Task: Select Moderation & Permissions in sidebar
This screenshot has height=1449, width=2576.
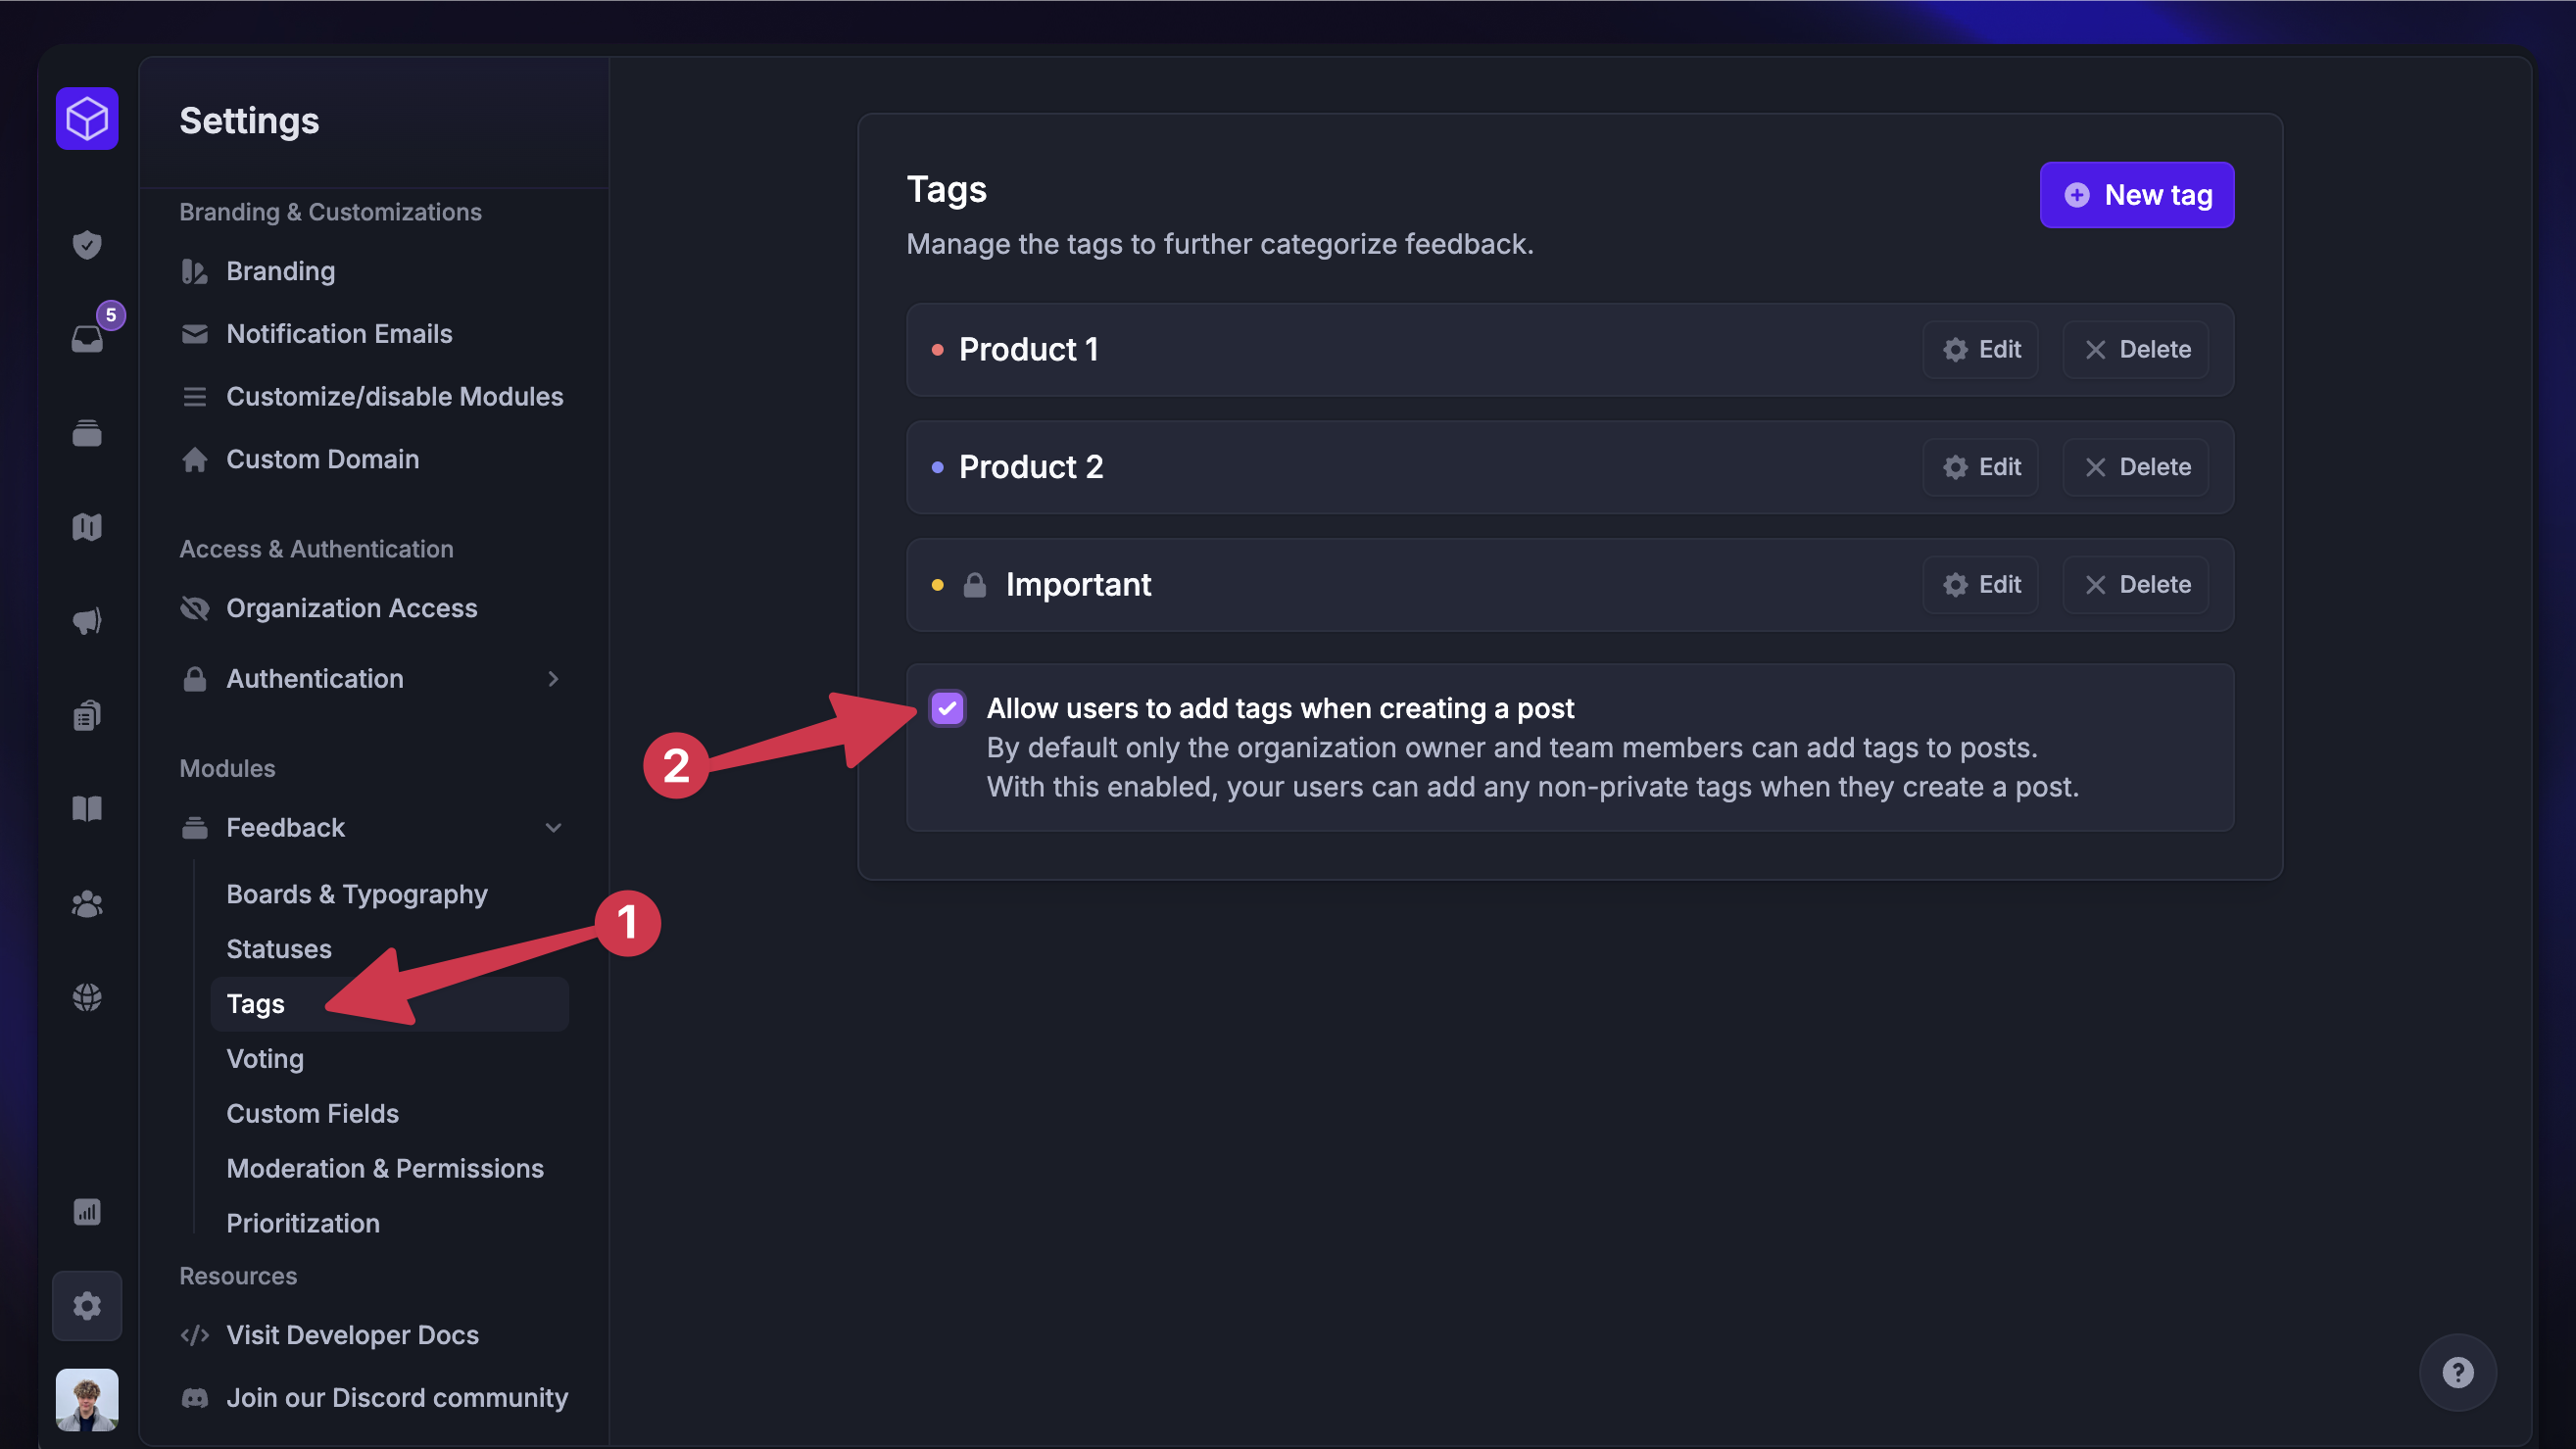Action: 385,1168
